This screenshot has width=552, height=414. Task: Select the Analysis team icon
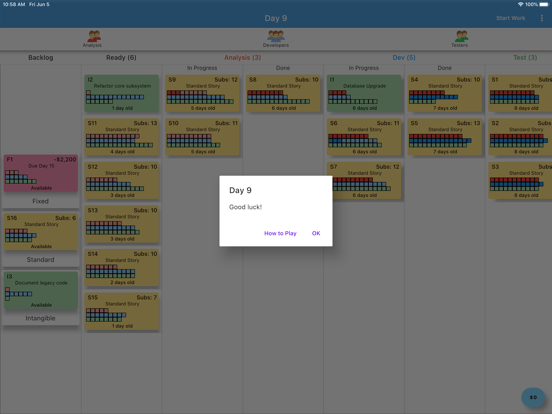tap(93, 39)
